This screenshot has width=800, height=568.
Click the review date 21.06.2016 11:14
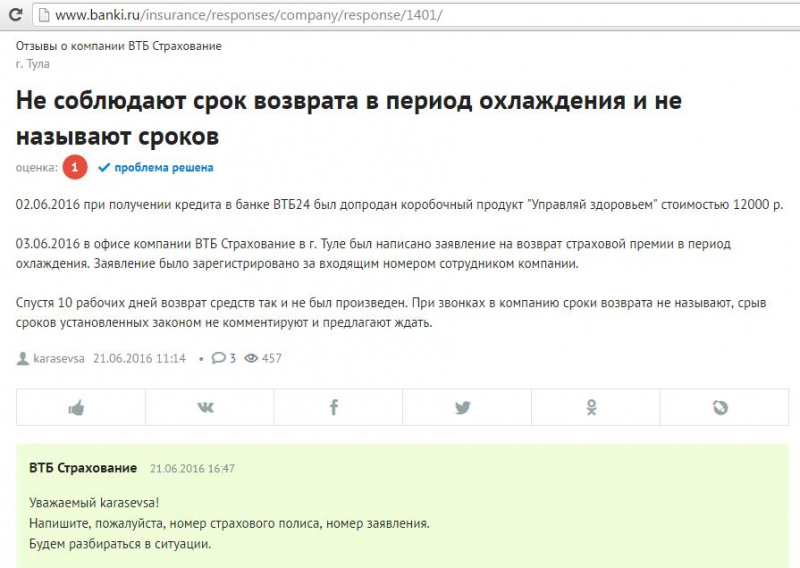[139, 358]
